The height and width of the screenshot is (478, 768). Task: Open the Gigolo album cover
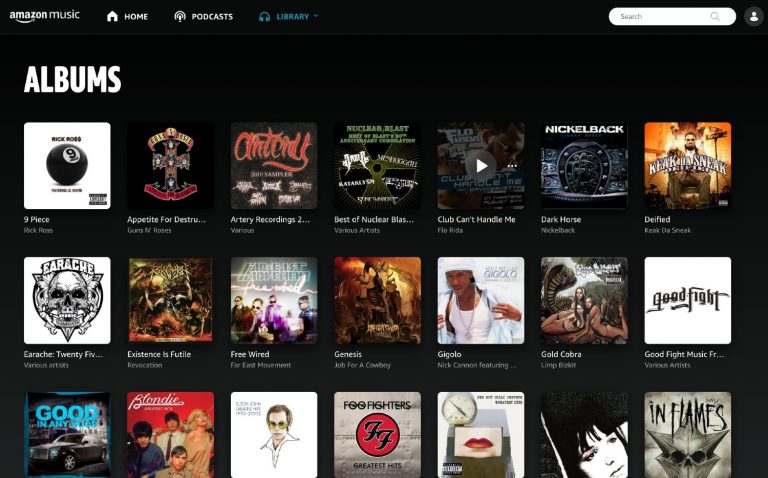point(481,300)
